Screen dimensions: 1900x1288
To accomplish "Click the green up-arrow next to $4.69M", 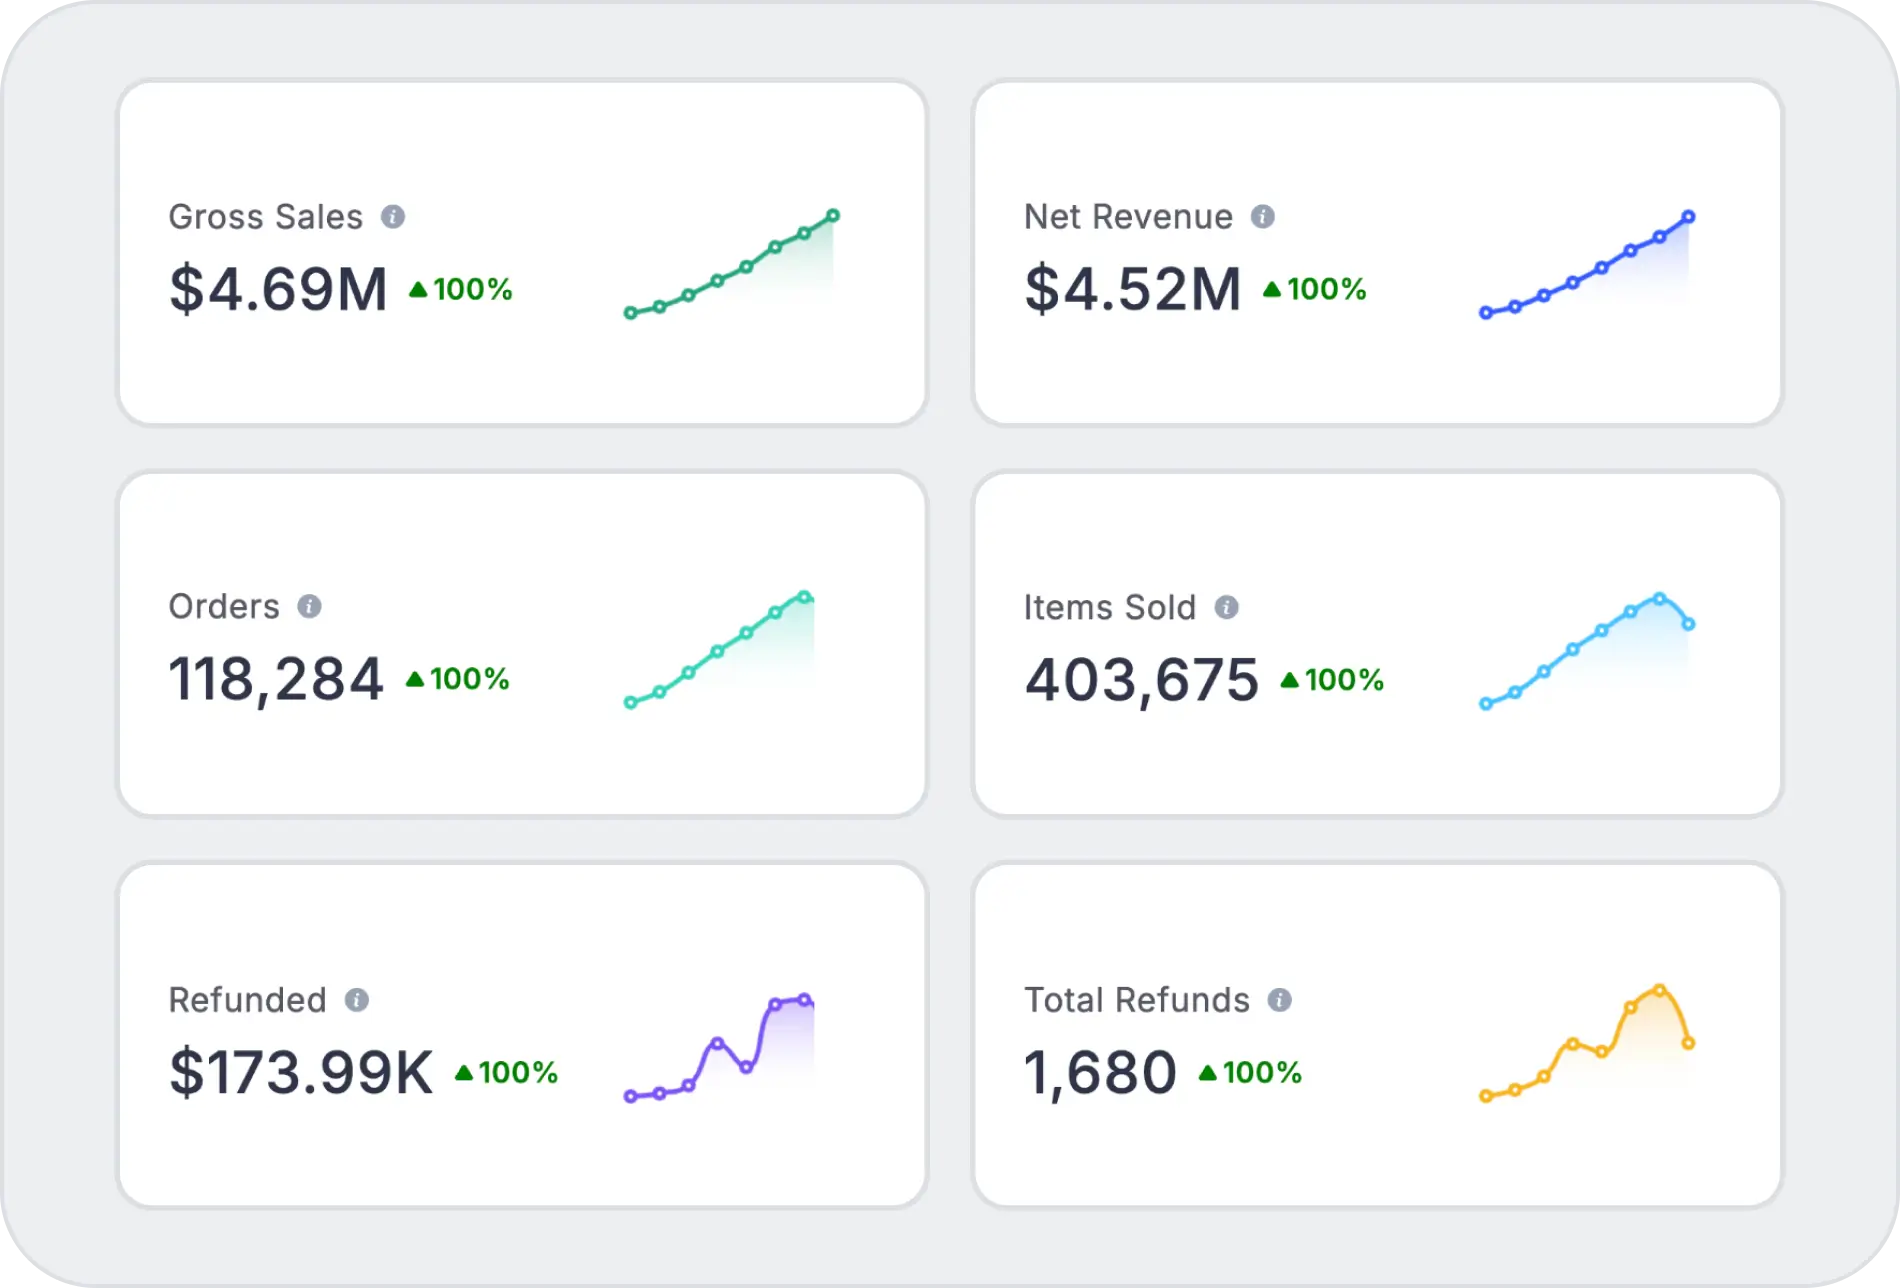I will pyautogui.click(x=418, y=290).
